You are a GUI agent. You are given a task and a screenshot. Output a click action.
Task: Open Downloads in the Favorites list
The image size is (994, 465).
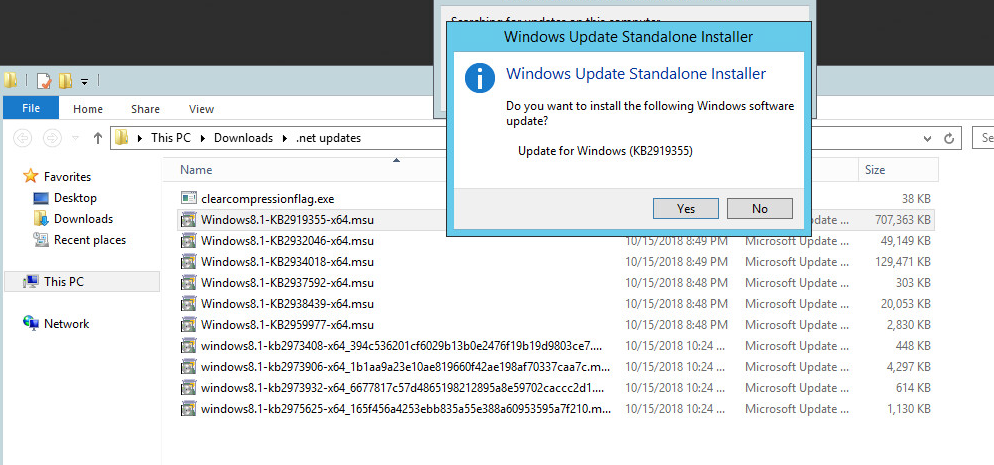(x=83, y=219)
